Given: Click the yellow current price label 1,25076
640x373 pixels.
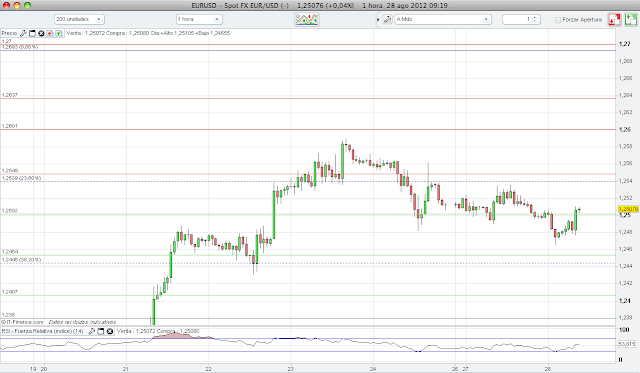Looking at the screenshot, I should pos(628,209).
